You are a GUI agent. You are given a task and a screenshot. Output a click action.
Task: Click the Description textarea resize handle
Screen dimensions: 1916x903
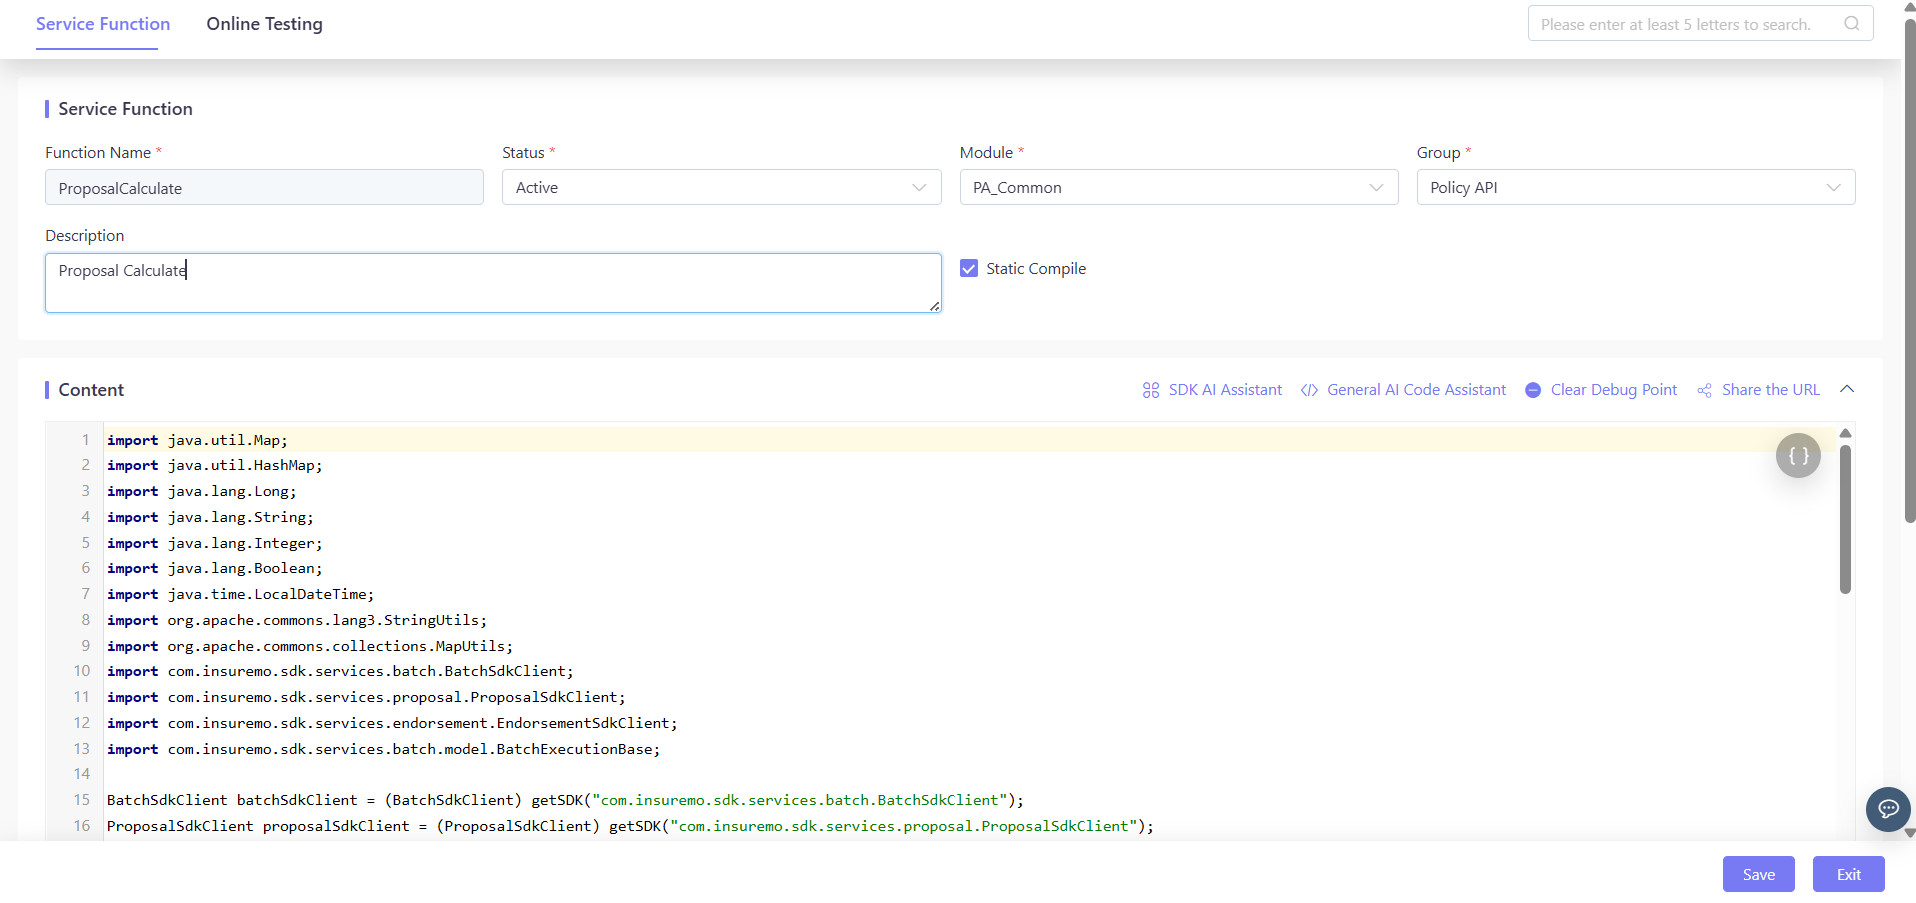click(x=934, y=306)
